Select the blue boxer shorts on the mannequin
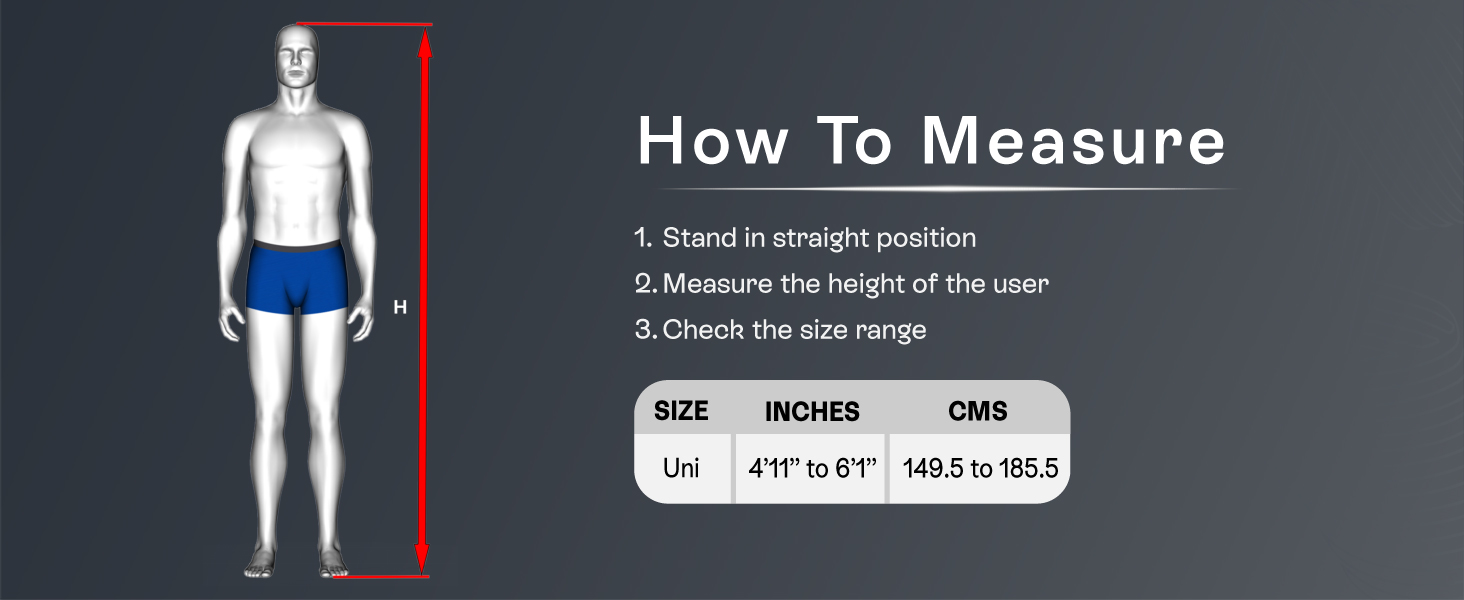Screen dimensions: 1464x600 pyautogui.click(x=296, y=282)
